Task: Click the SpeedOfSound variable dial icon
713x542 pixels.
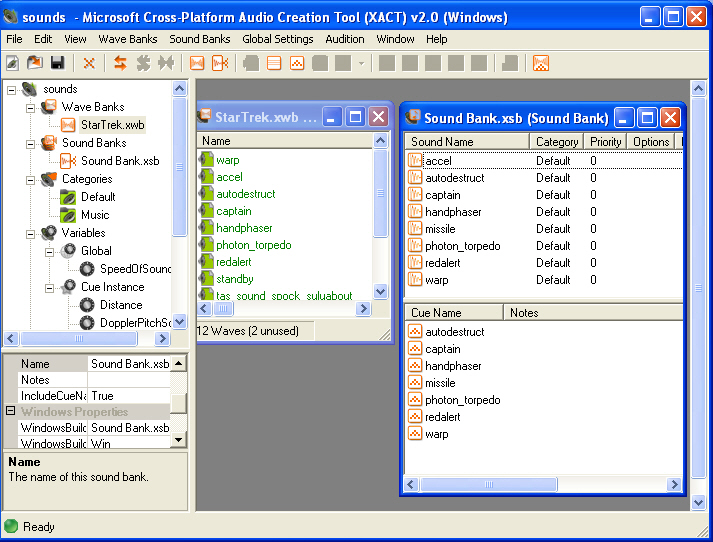Action: pos(87,269)
